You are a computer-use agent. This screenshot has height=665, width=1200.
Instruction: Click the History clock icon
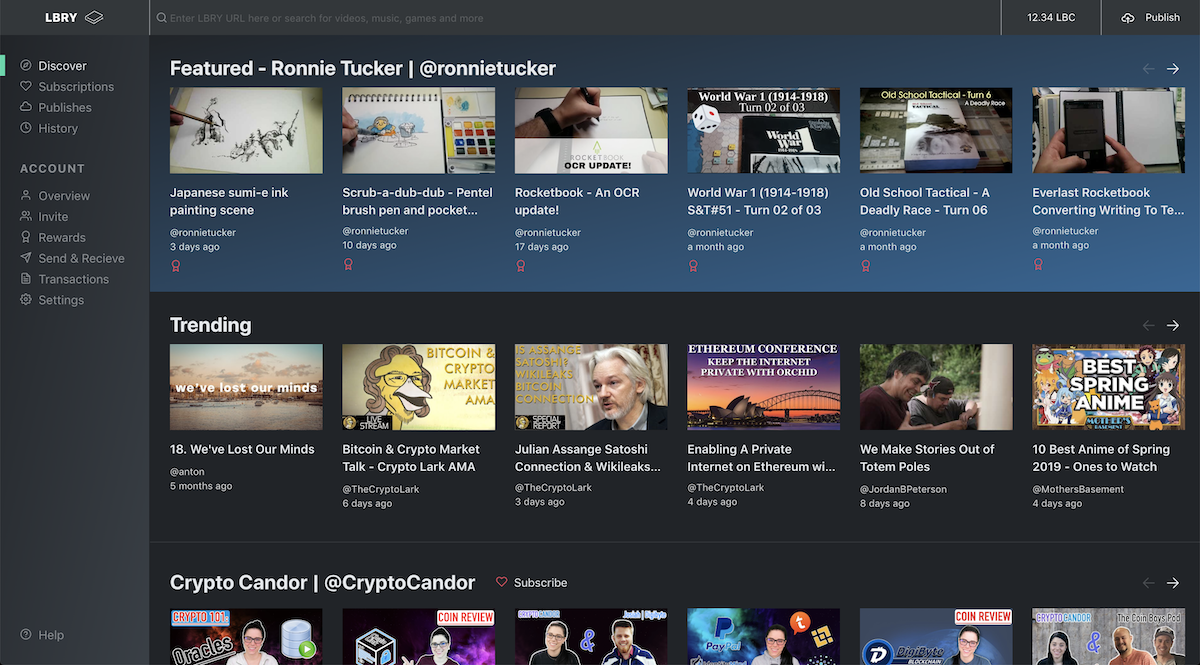pyautogui.click(x=26, y=128)
